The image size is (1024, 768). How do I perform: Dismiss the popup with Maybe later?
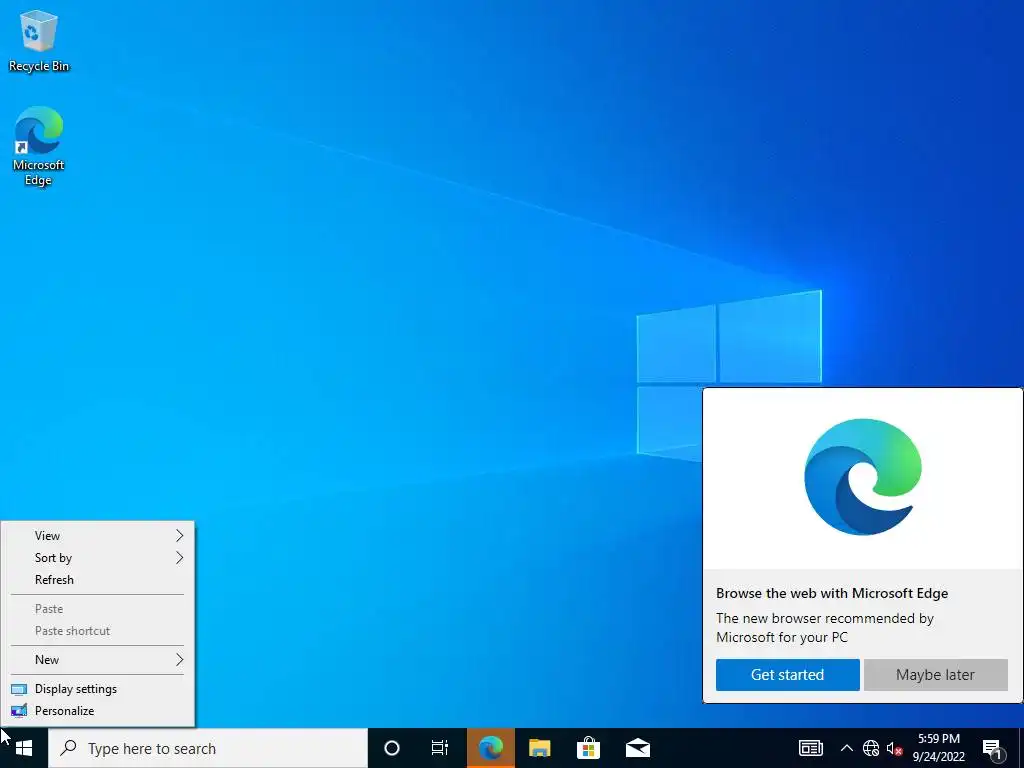tap(935, 675)
